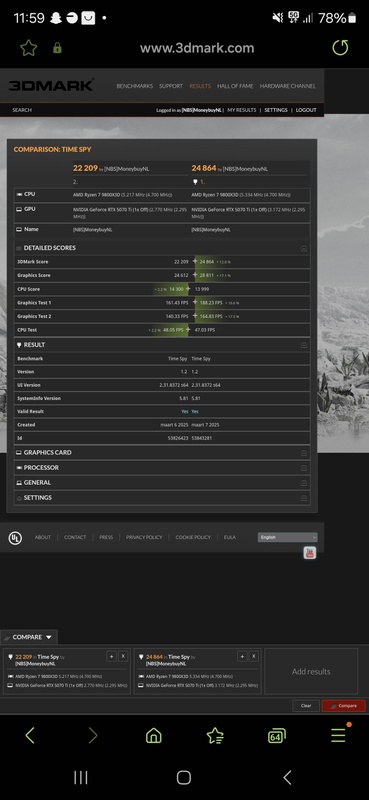Click the 'Comparison: Time Spy' heading

click(x=53, y=149)
